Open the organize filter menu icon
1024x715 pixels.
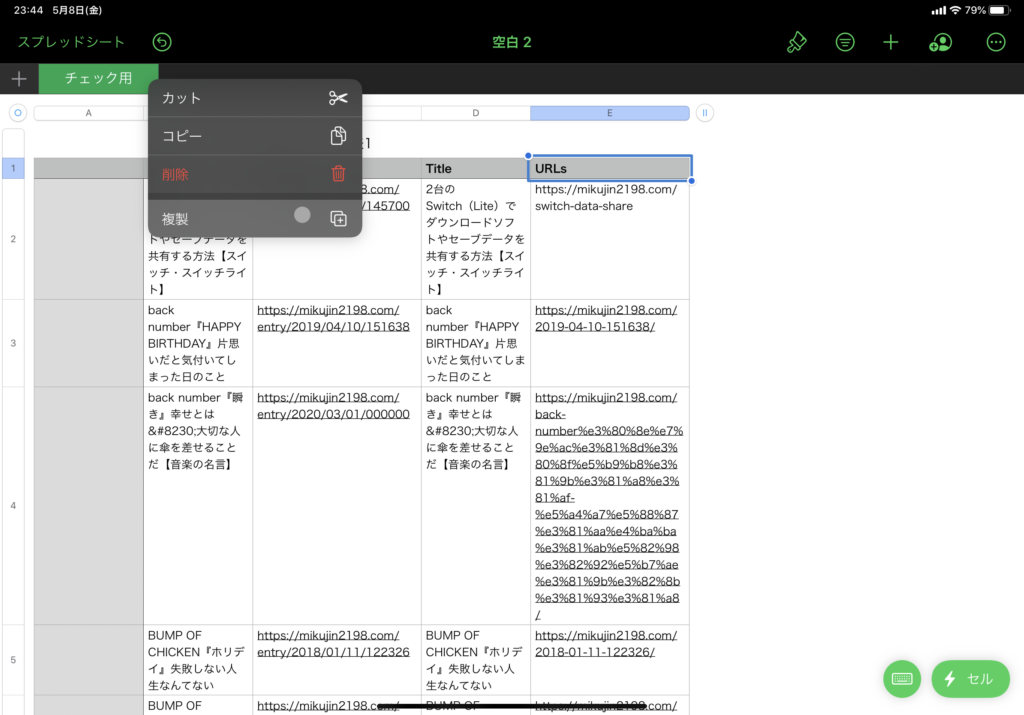[x=844, y=42]
